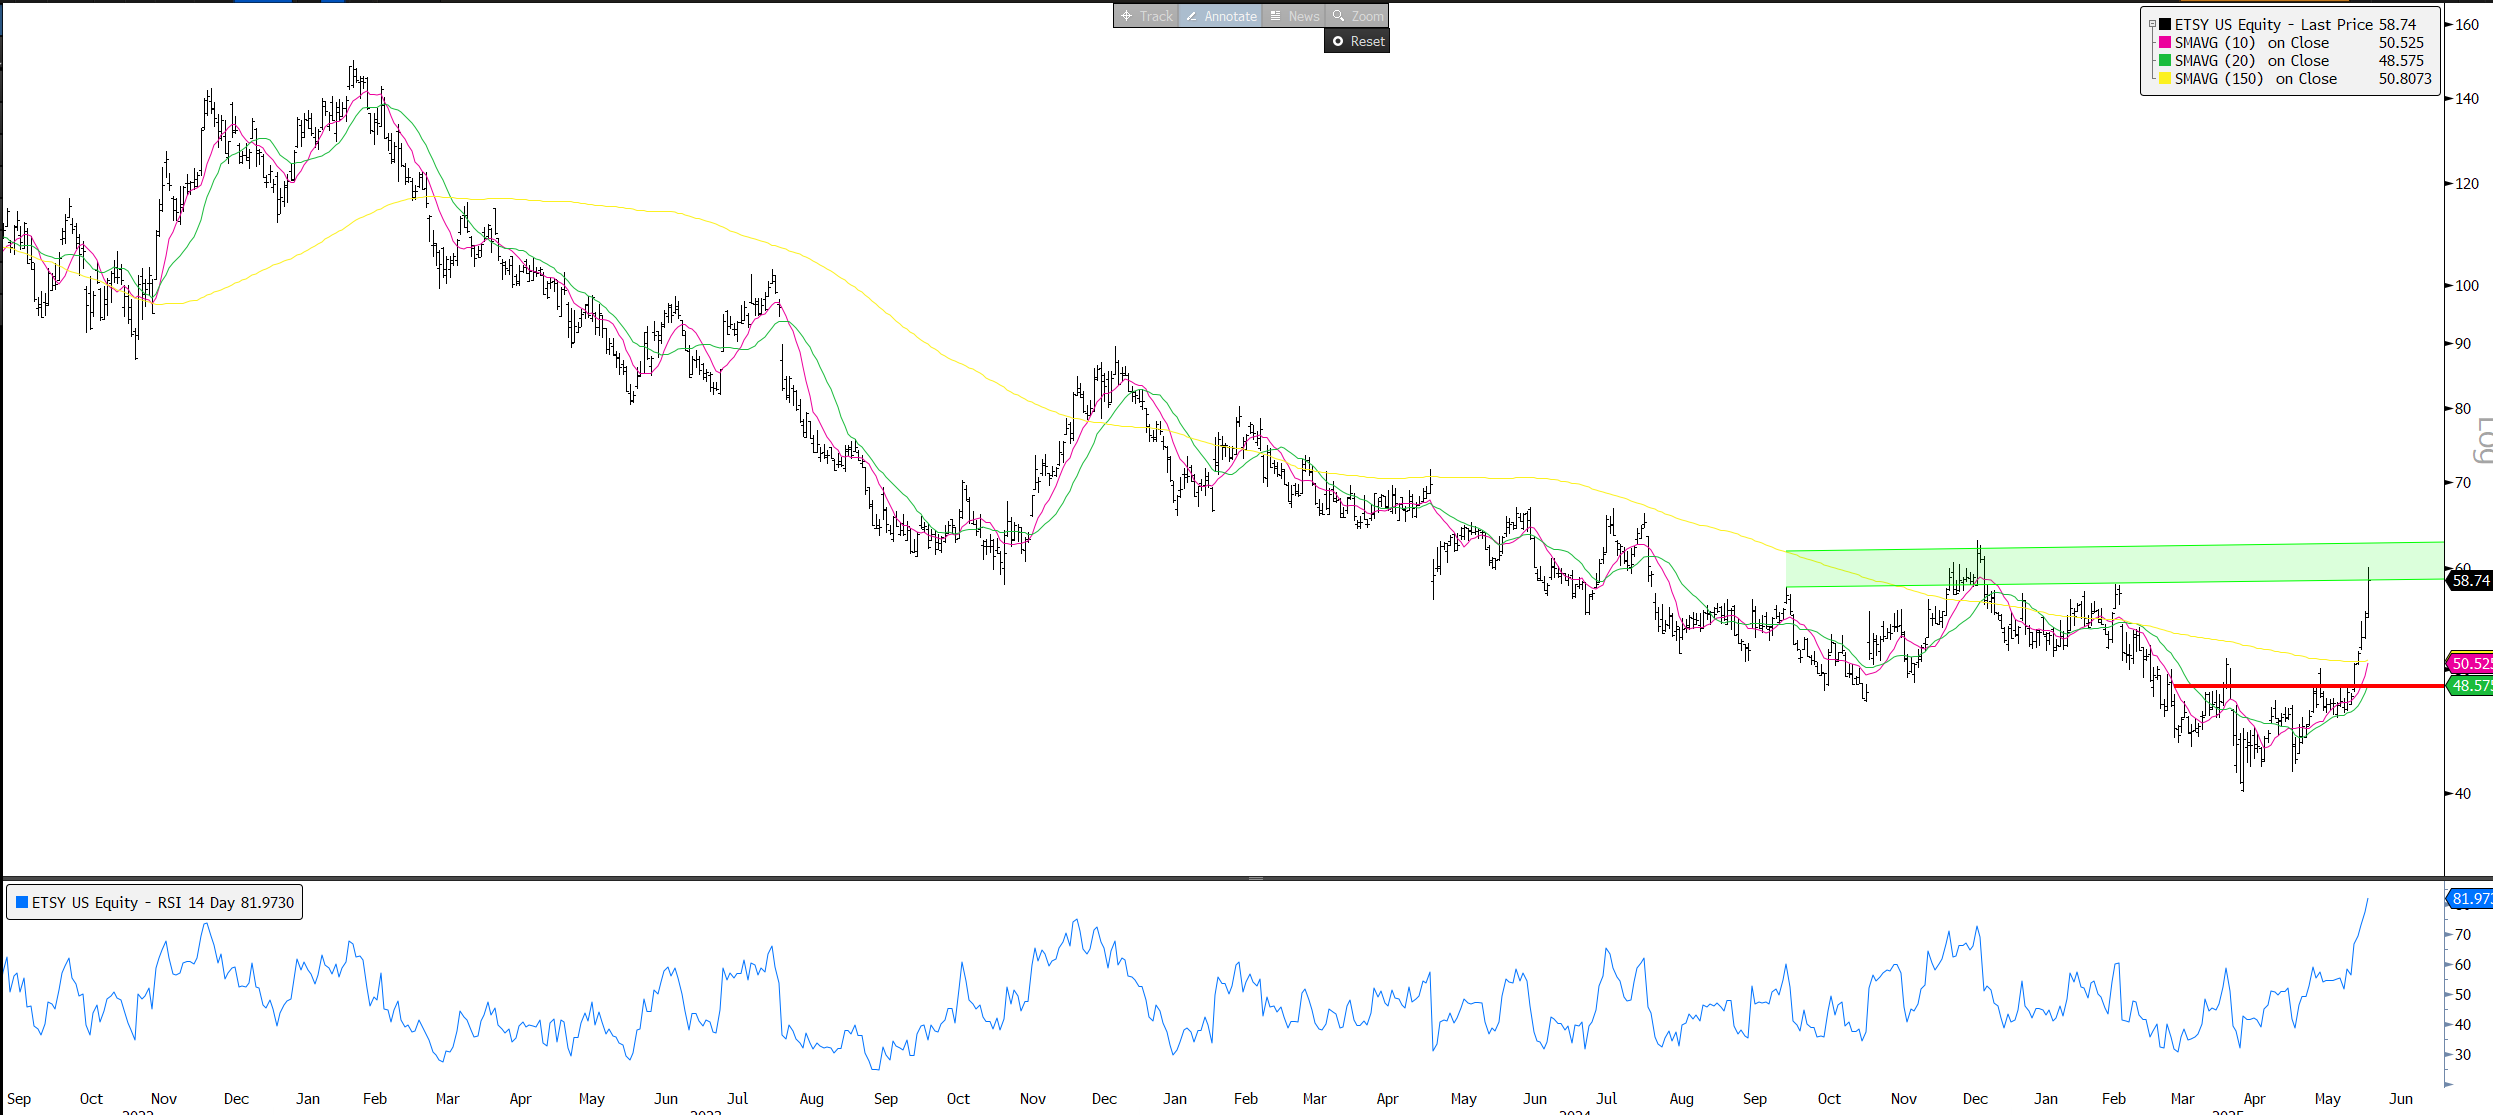The height and width of the screenshot is (1115, 2493).
Task: Click the blue 81.97 RSI axis tag
Action: [x=2470, y=898]
